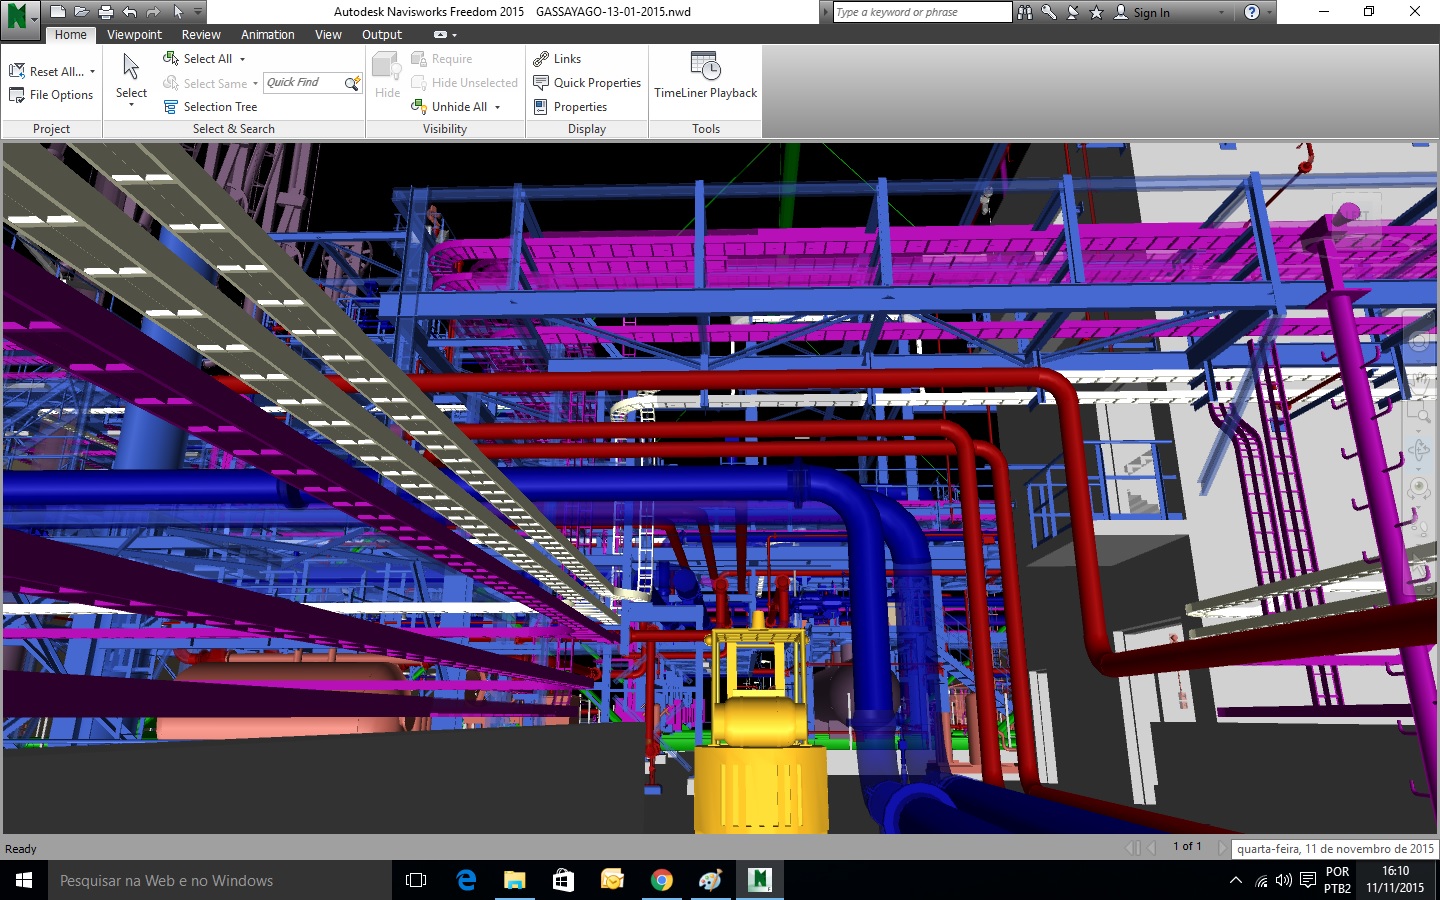1440x900 pixels.
Task: Click Sign In in the title bar
Action: point(1150,12)
